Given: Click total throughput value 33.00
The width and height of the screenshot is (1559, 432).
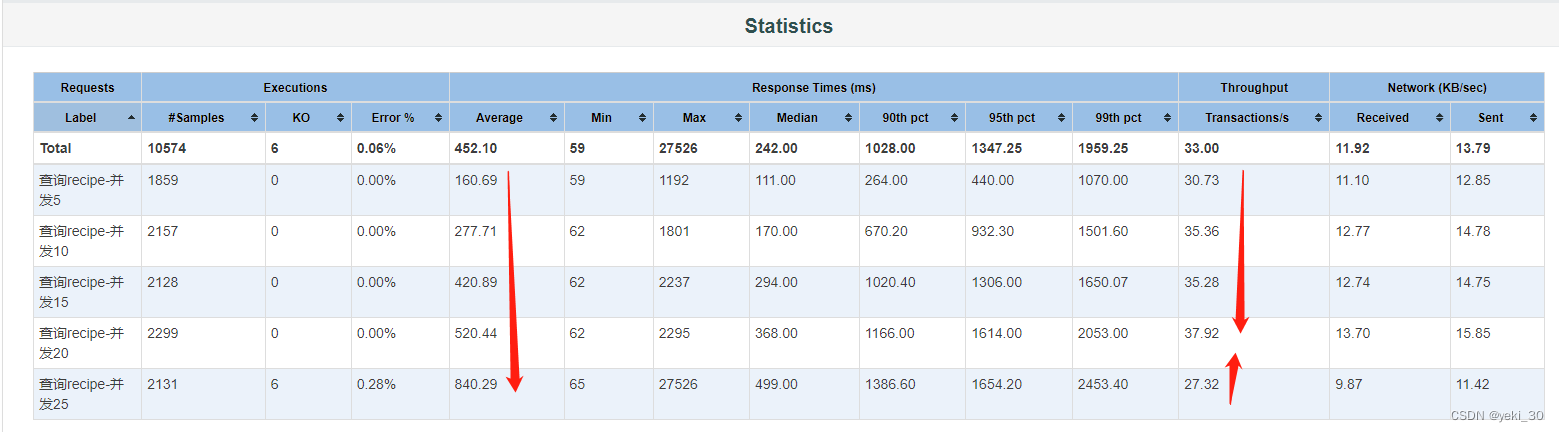Looking at the screenshot, I should click(1201, 148).
